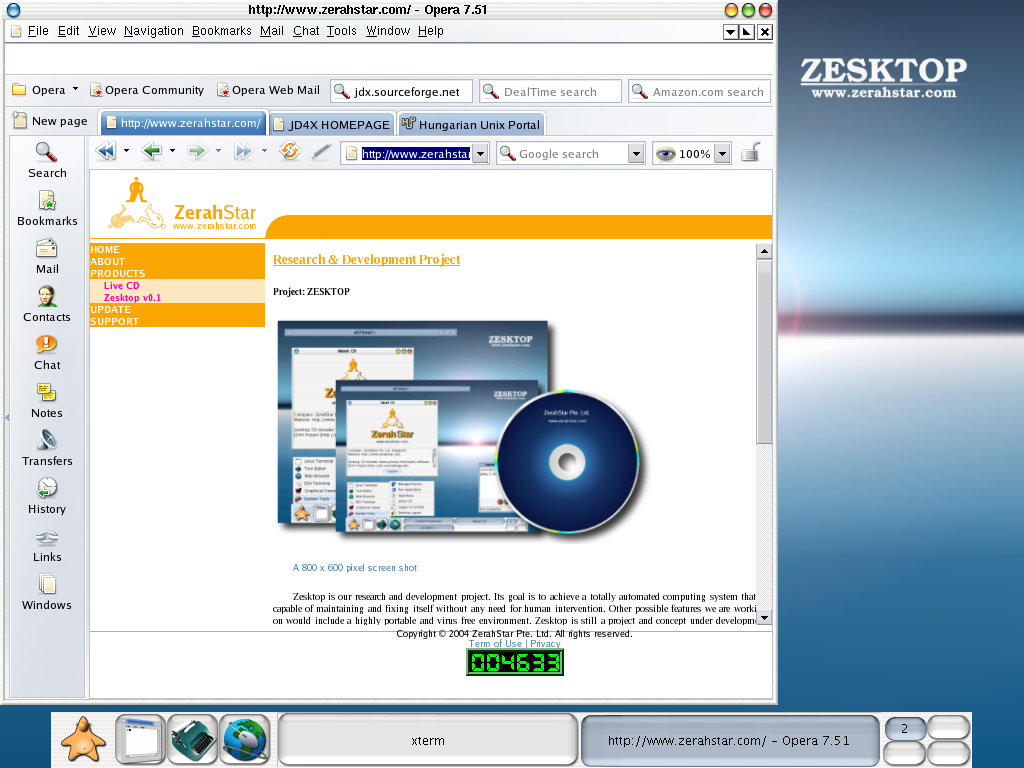Switch to the xterm taskbar button

(x=428, y=740)
